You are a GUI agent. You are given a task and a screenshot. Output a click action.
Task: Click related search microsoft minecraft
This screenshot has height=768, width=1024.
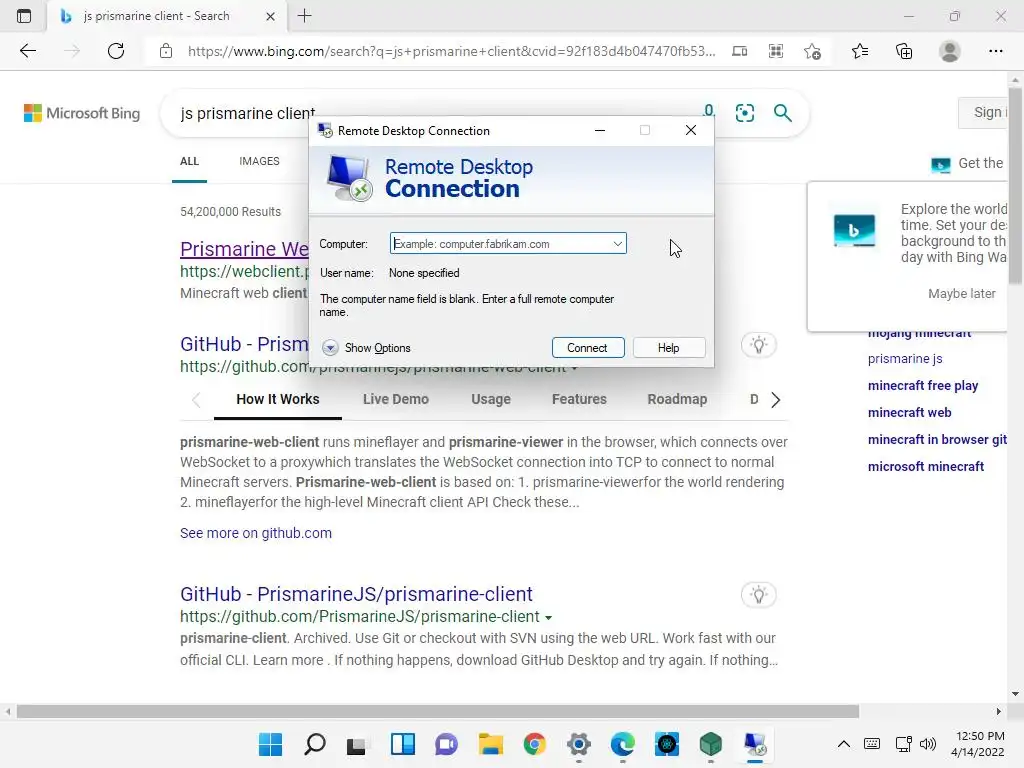[926, 466]
